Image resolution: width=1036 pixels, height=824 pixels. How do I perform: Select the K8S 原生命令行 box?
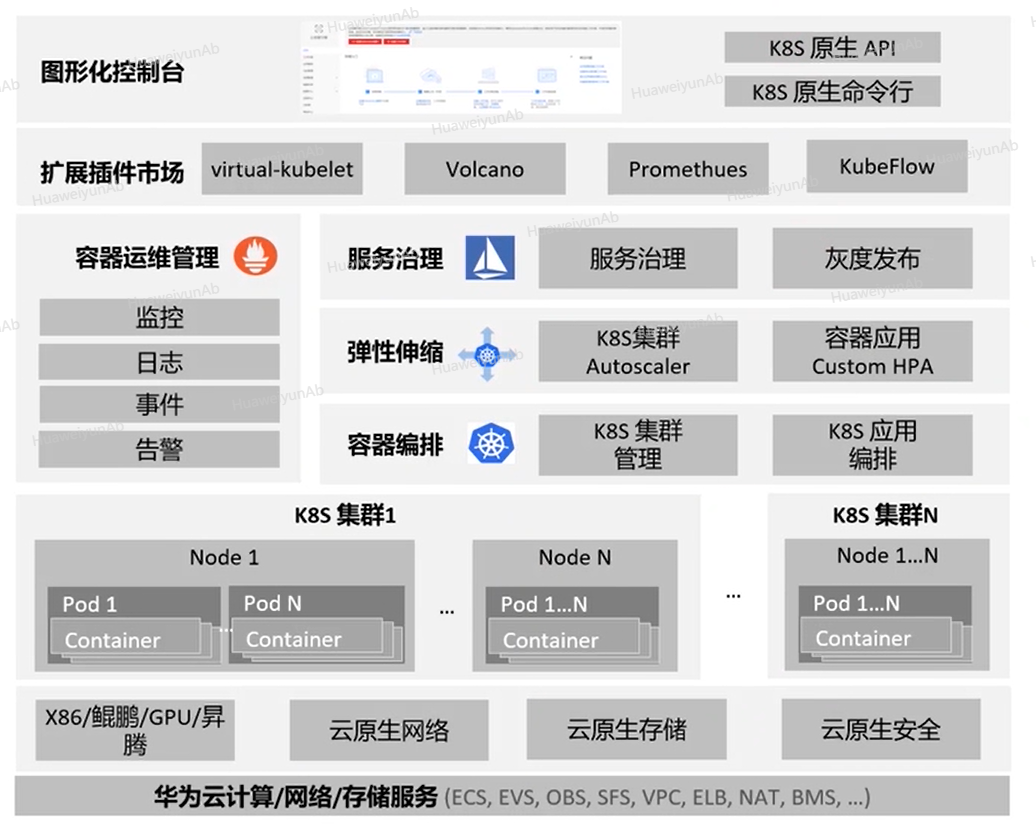[832, 92]
